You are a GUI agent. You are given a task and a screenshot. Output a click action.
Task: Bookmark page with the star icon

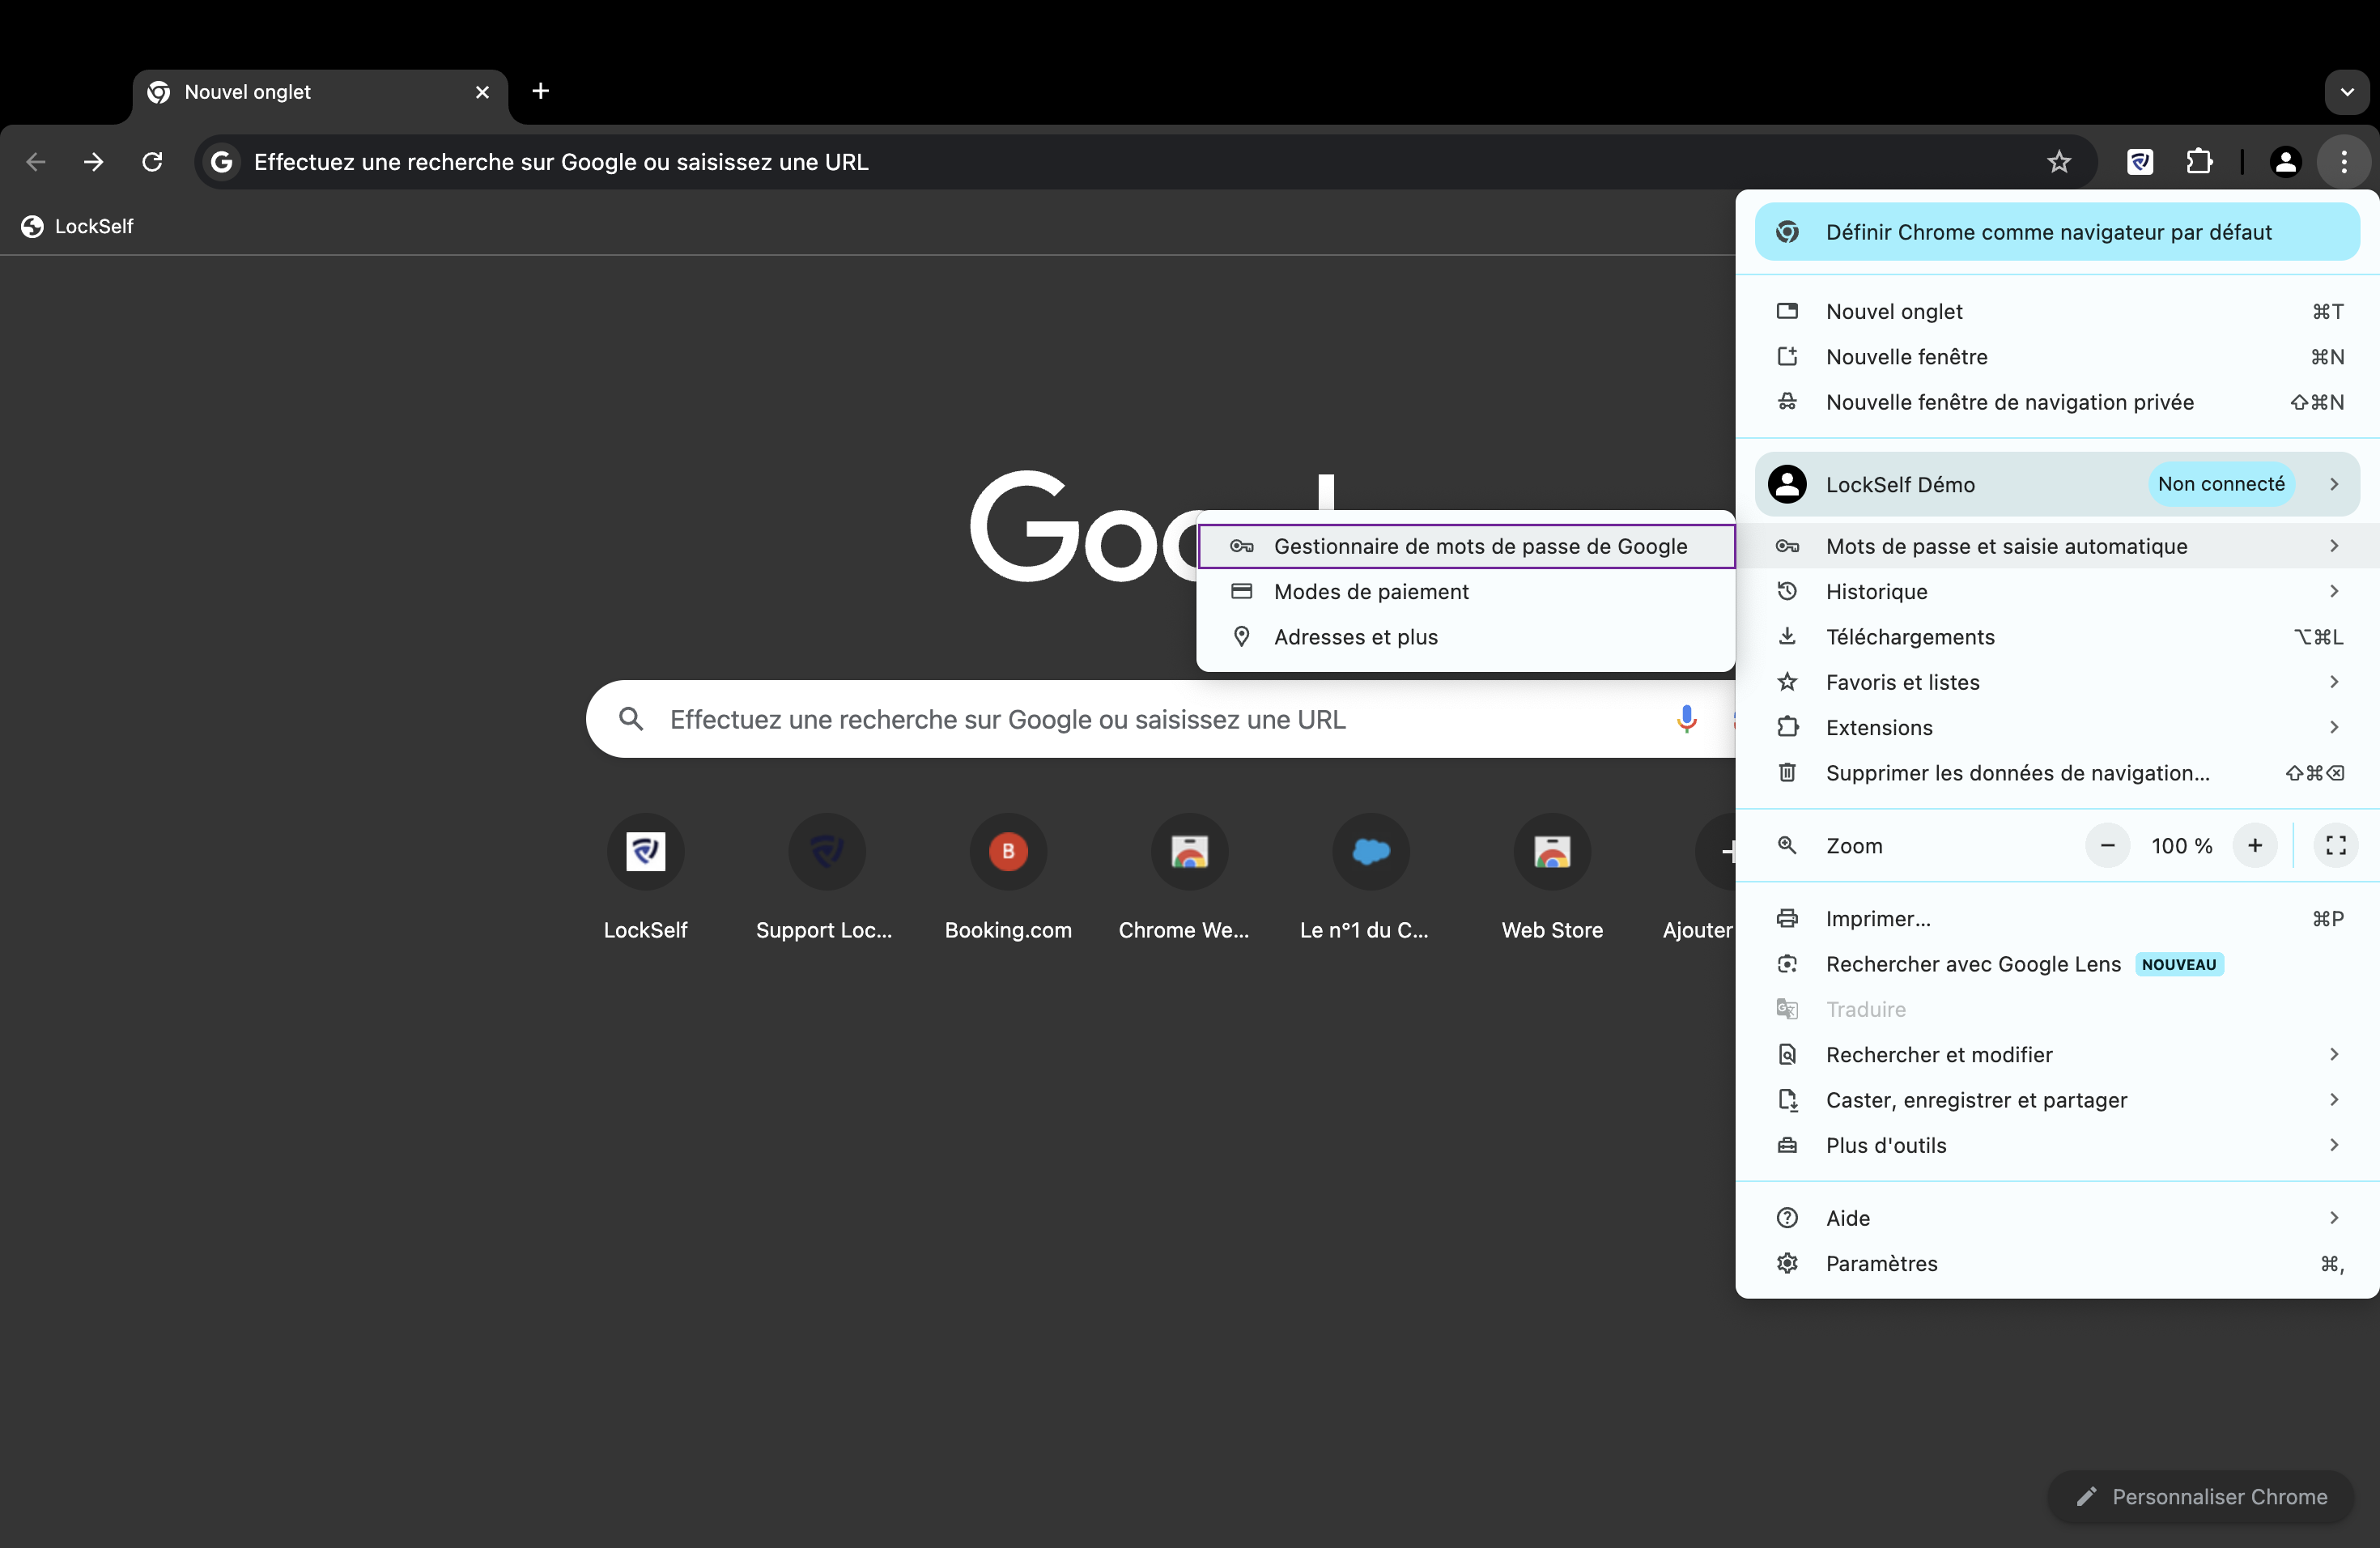[2058, 161]
